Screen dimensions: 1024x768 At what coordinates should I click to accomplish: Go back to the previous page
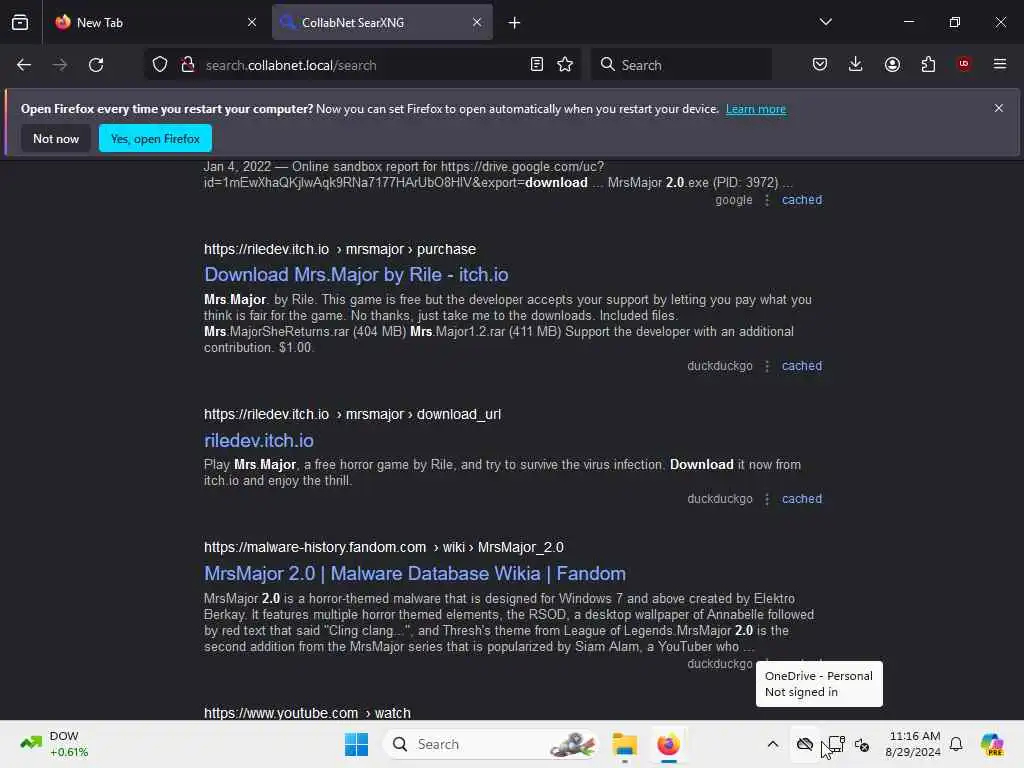pyautogui.click(x=24, y=65)
